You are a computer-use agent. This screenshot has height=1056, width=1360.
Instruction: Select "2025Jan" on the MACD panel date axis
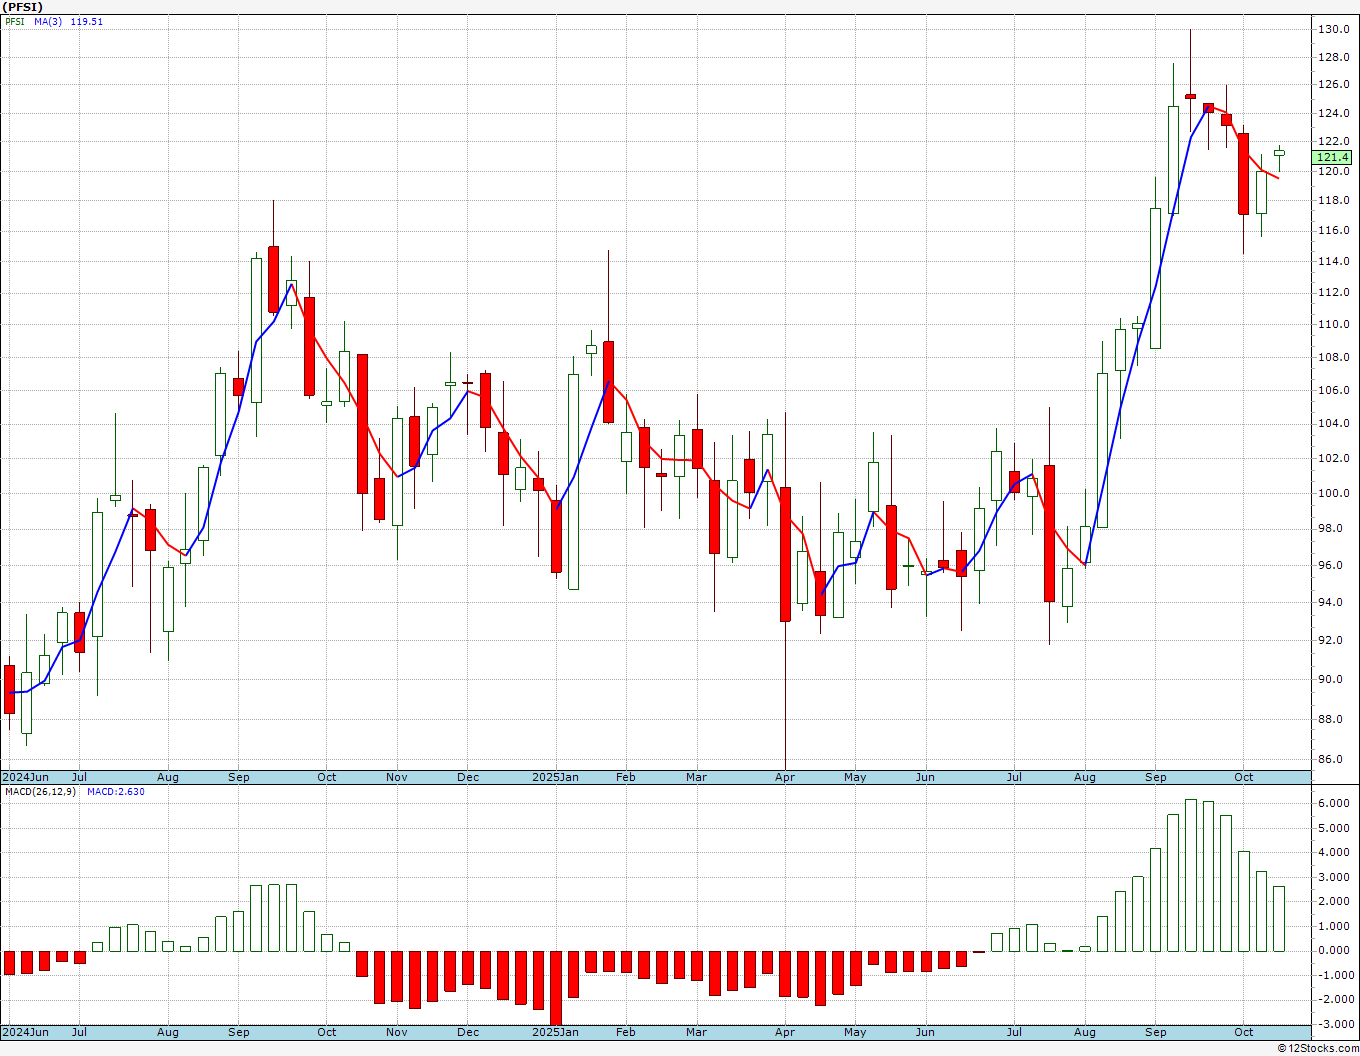(x=555, y=1032)
